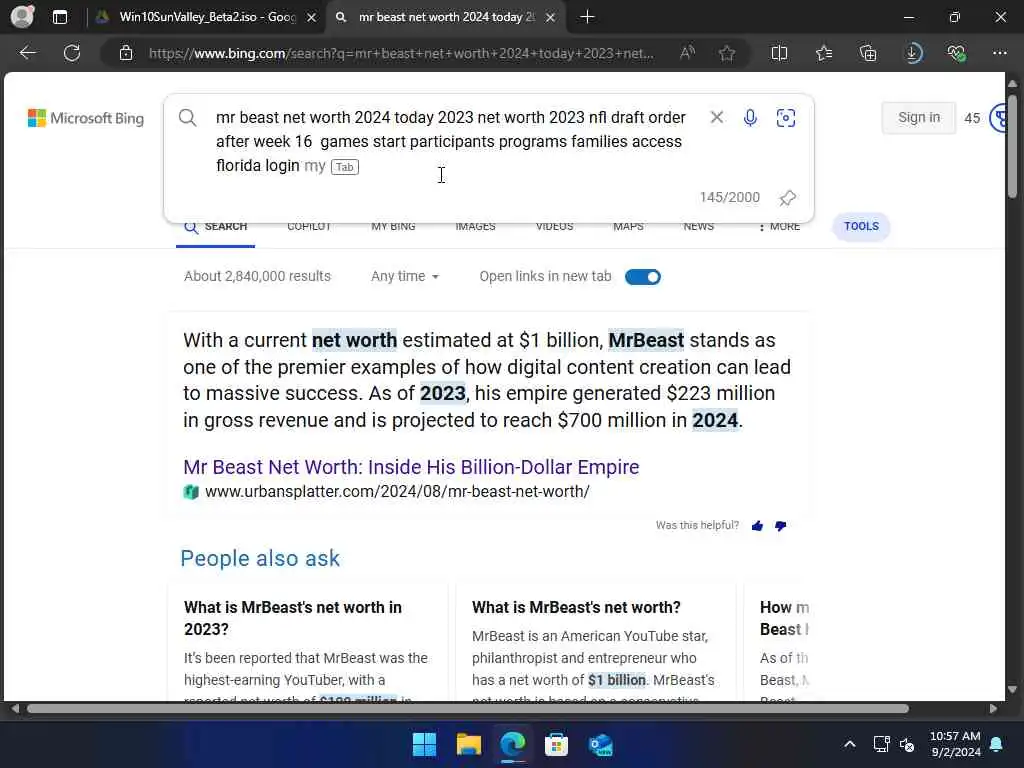Sign in to Bing
1024x768 pixels.
tap(918, 118)
